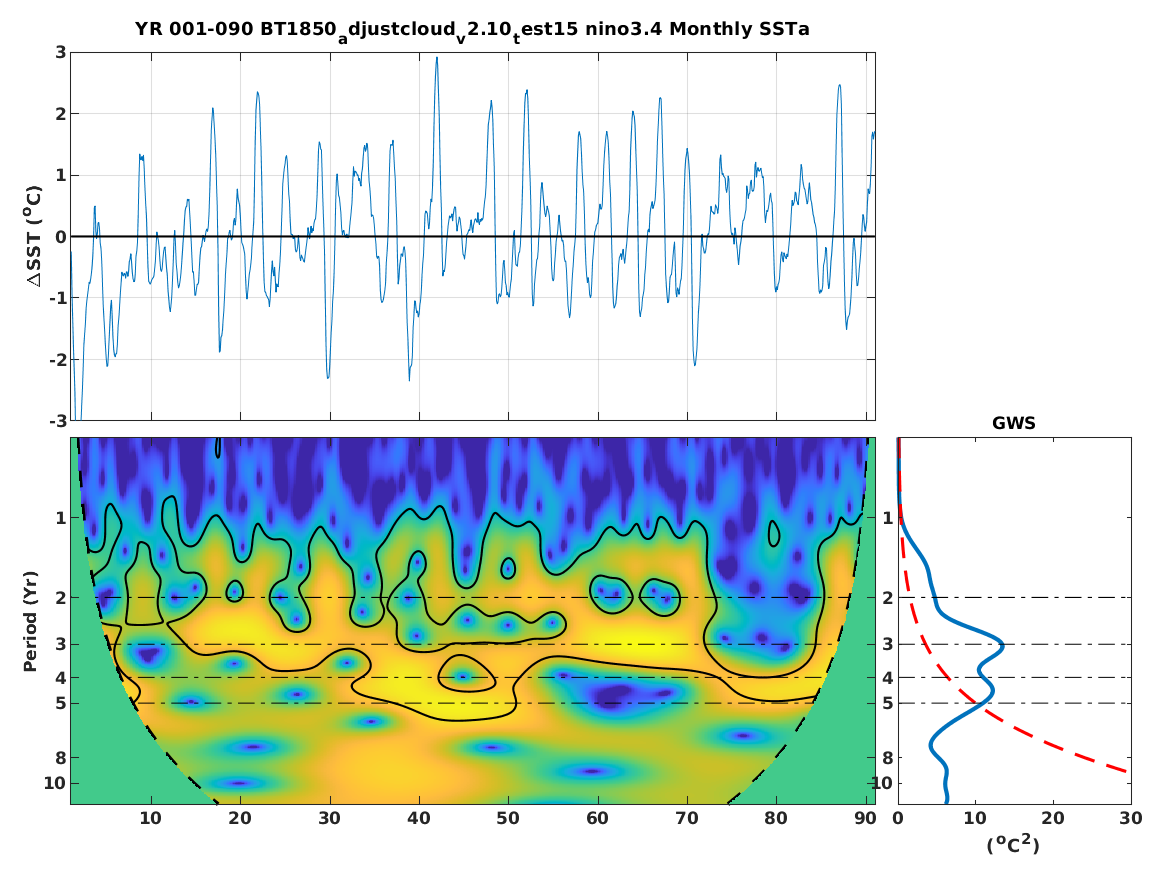This screenshot has width=1167, height=875.
Task: Click the GWS x-axis tick label 0
Action: (x=898, y=818)
